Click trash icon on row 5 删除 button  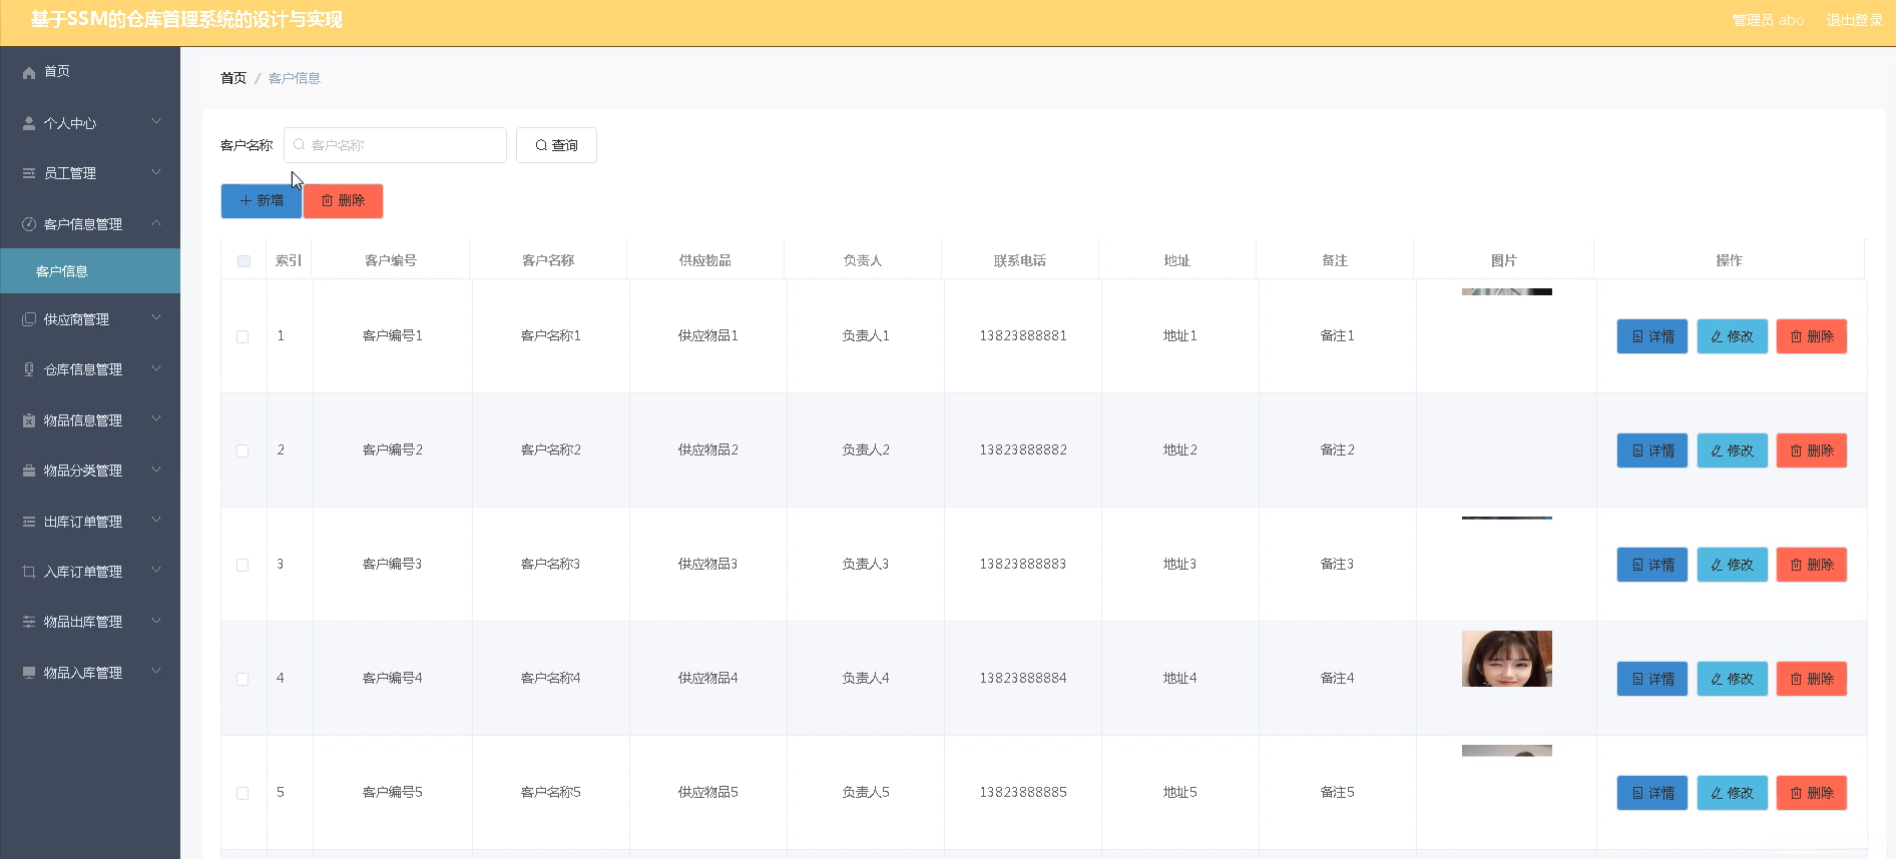(1796, 792)
